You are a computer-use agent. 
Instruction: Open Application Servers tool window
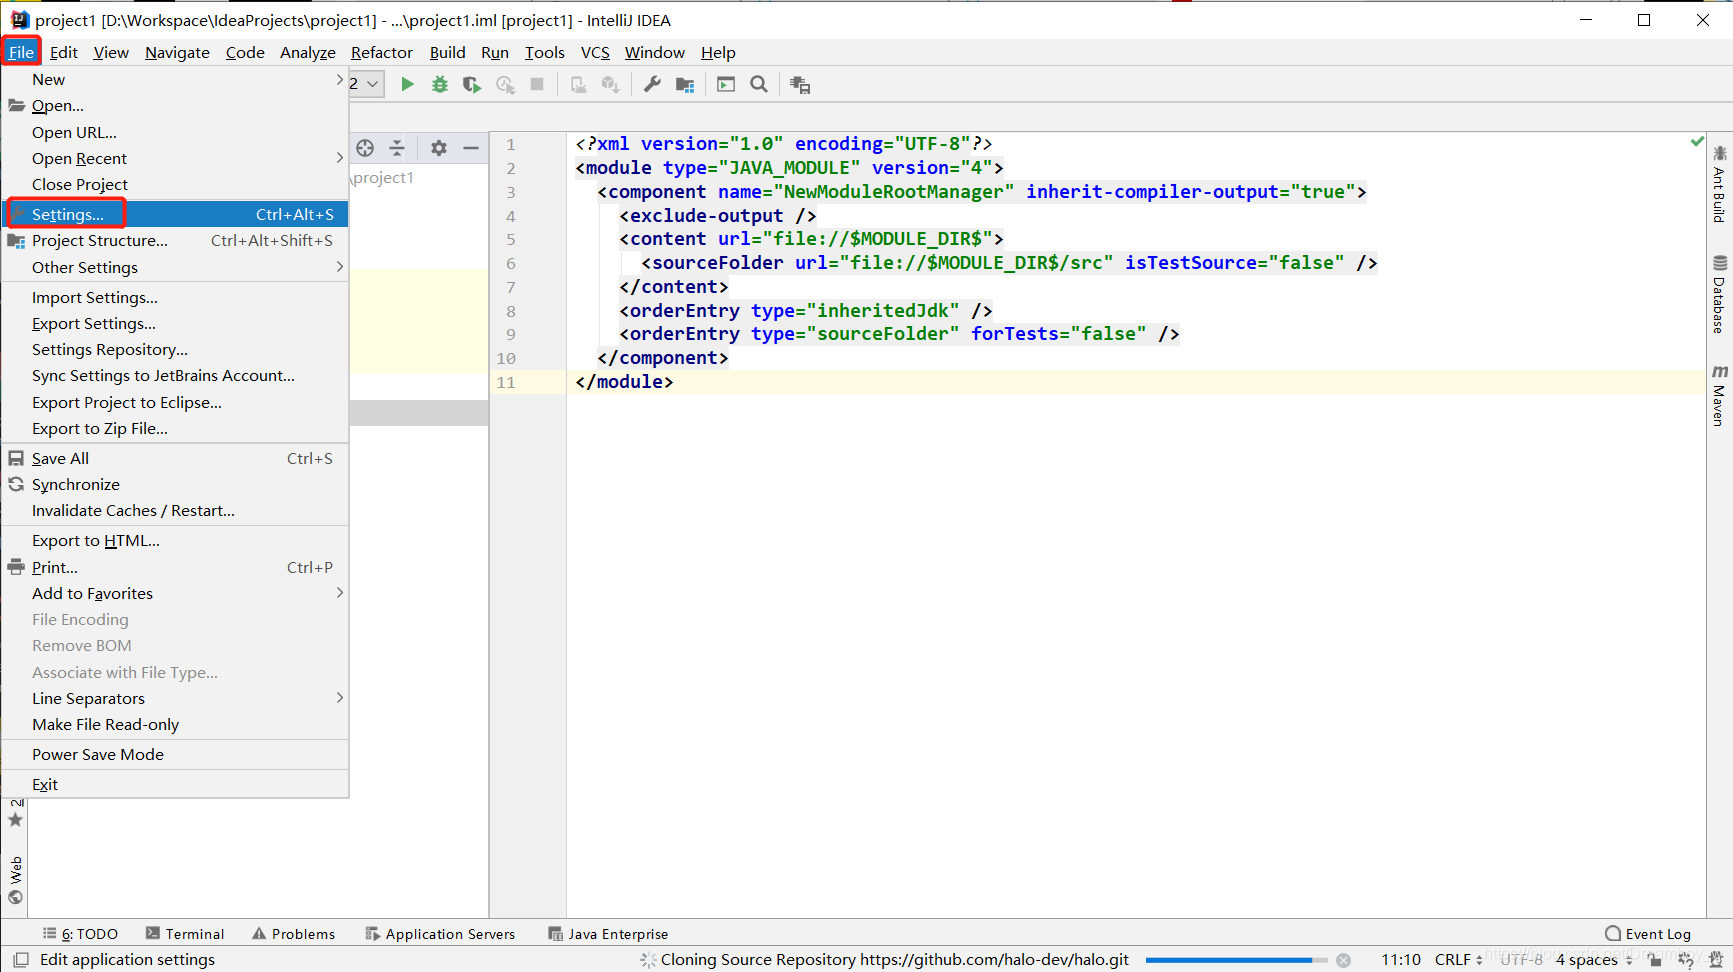point(440,934)
